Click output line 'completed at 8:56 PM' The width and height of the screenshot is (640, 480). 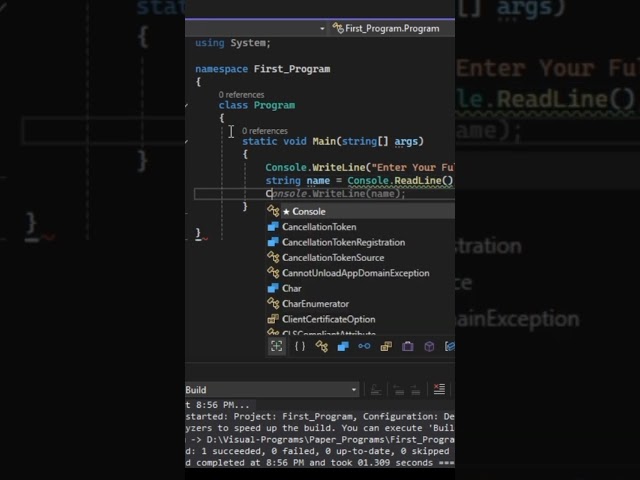[320, 462]
